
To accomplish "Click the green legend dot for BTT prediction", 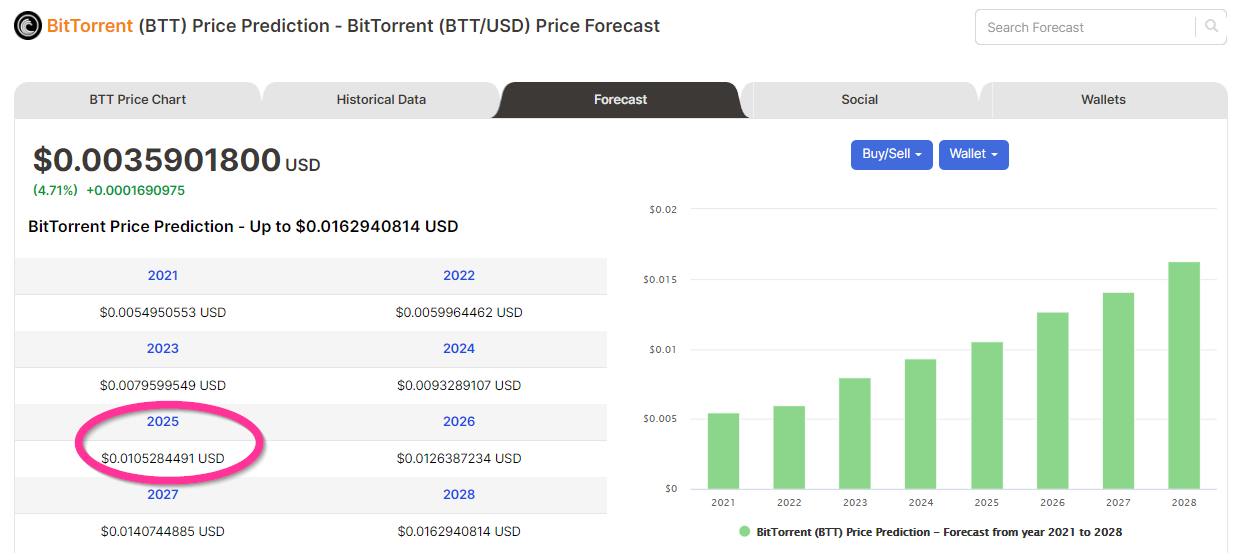I will [744, 532].
